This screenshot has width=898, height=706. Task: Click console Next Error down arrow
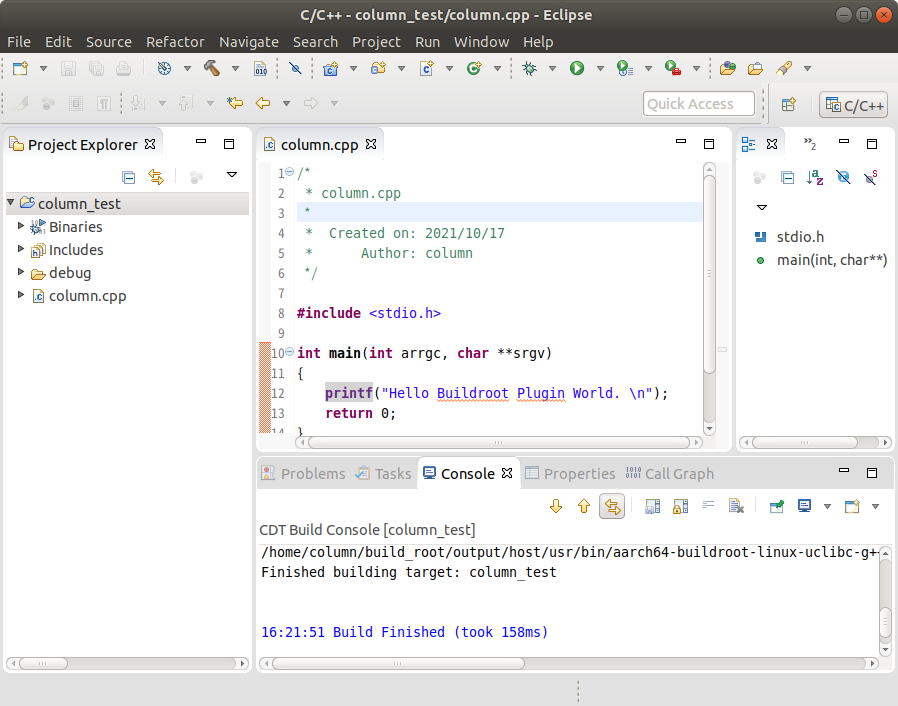coord(556,506)
